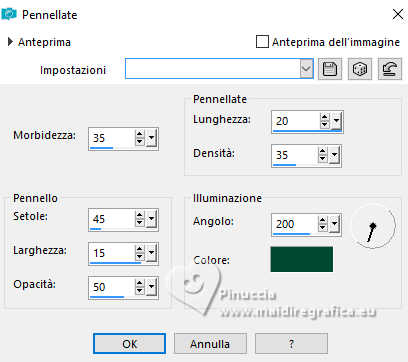Click the Pennellate app icon in title bar

pyautogui.click(x=9, y=14)
